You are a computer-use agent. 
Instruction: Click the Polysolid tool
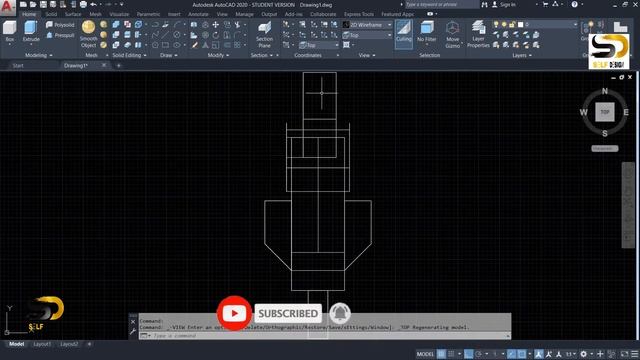(x=60, y=25)
